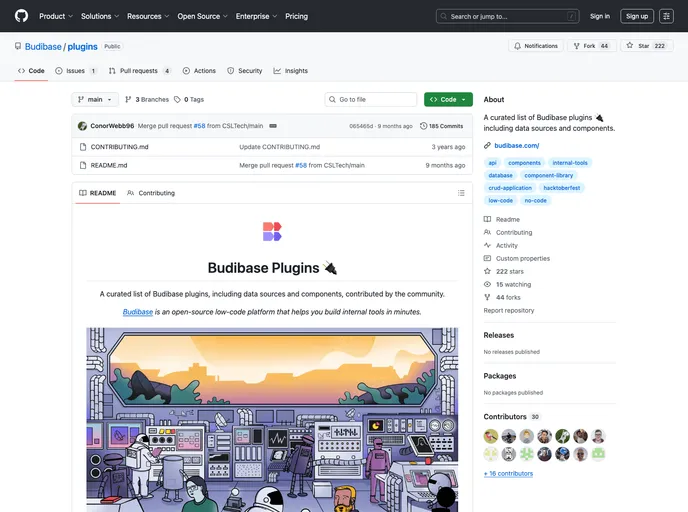Screen dimensions: 688x512
Task: Open the Releases section heading
Action: tap(498, 335)
